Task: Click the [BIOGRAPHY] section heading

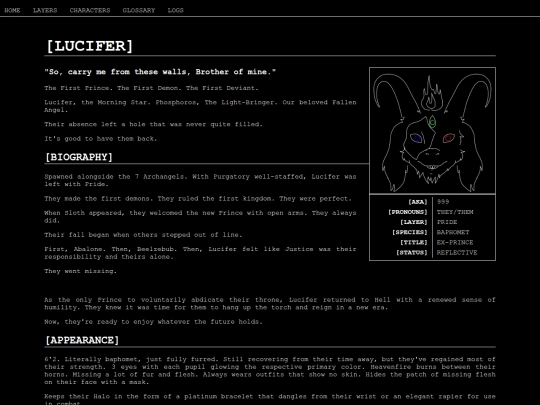Action: pyautogui.click(x=79, y=157)
